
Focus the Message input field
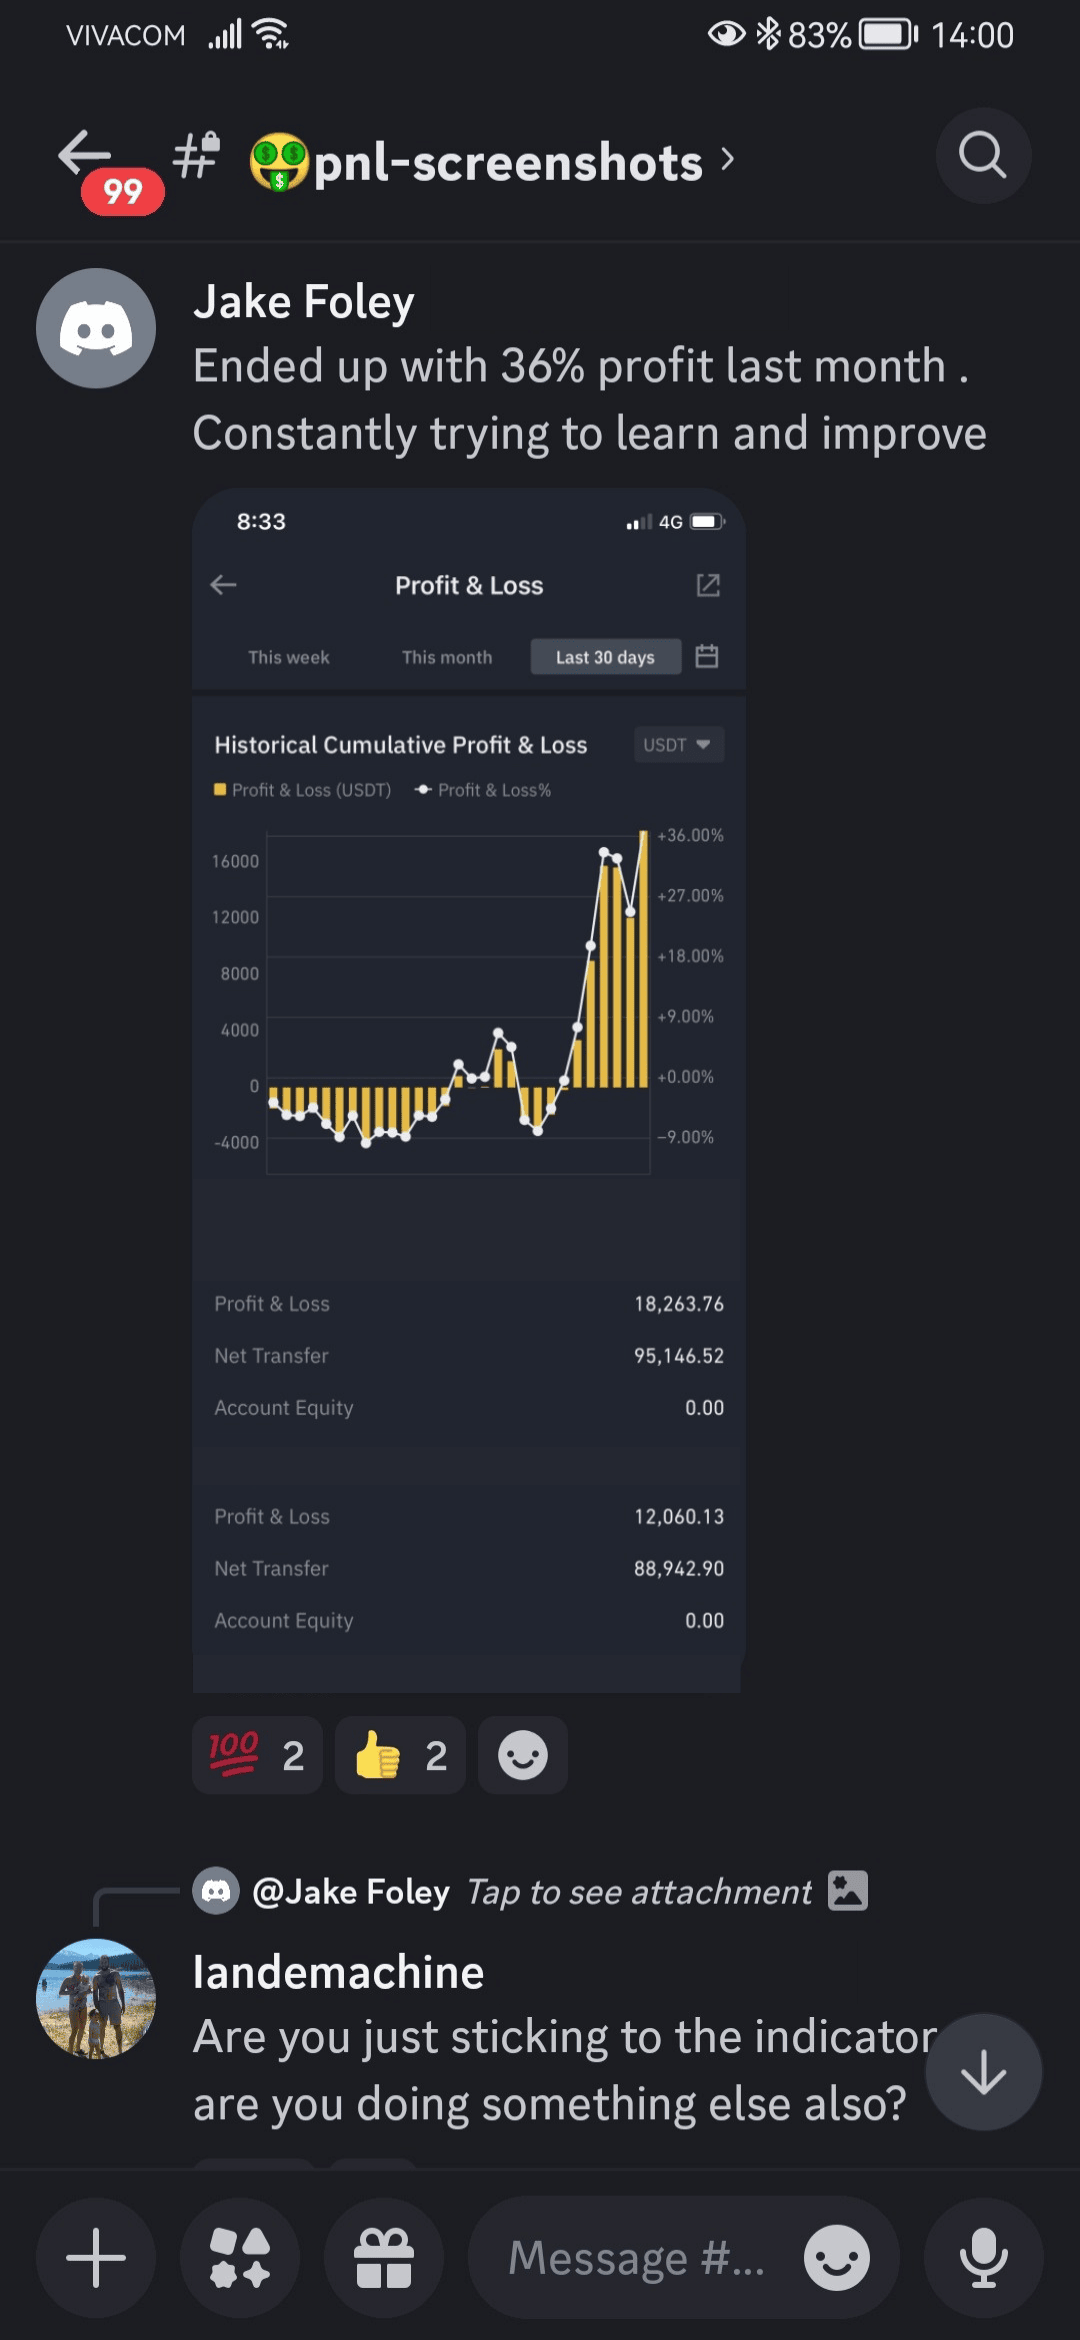click(x=636, y=2257)
